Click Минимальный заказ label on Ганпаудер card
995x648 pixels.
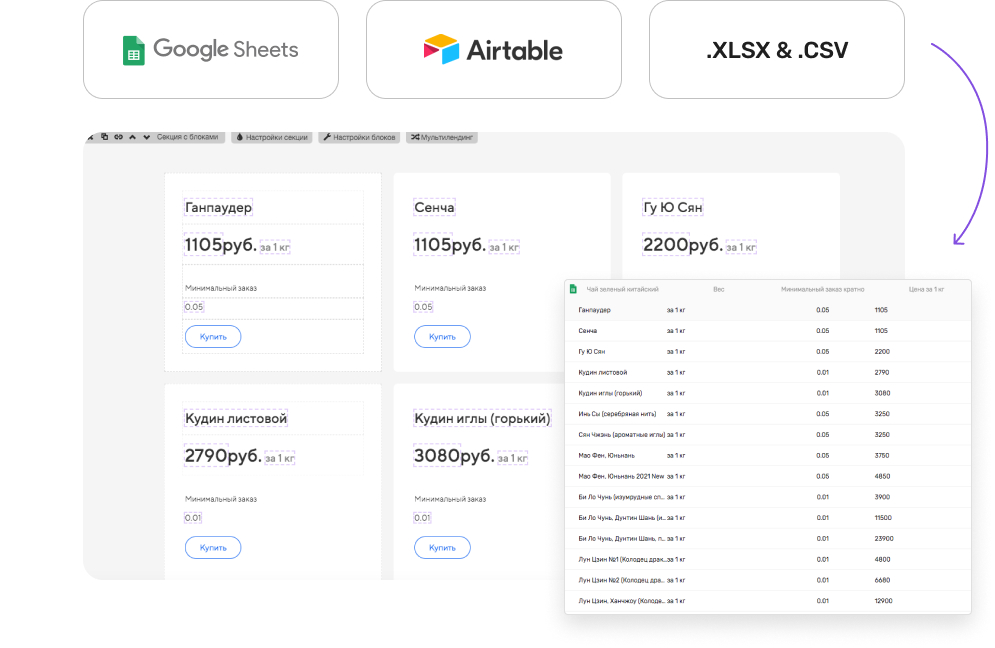(x=221, y=288)
